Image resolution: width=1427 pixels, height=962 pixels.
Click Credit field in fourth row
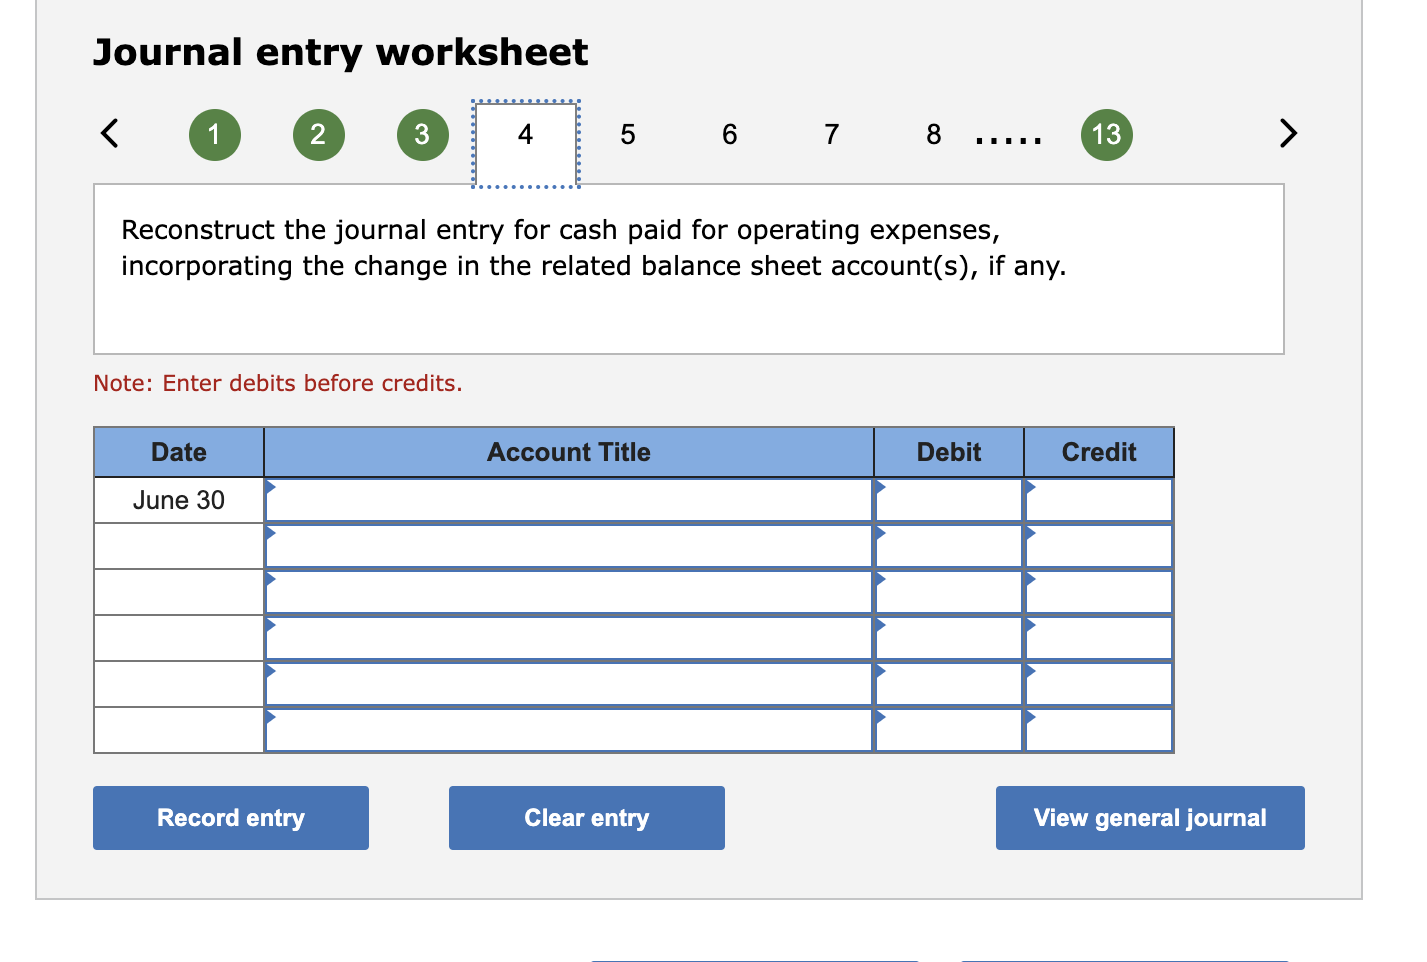pyautogui.click(x=1099, y=638)
